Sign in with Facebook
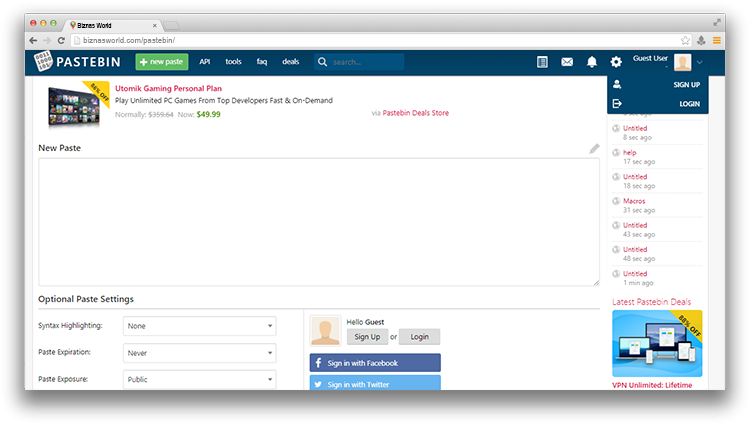 (375, 363)
